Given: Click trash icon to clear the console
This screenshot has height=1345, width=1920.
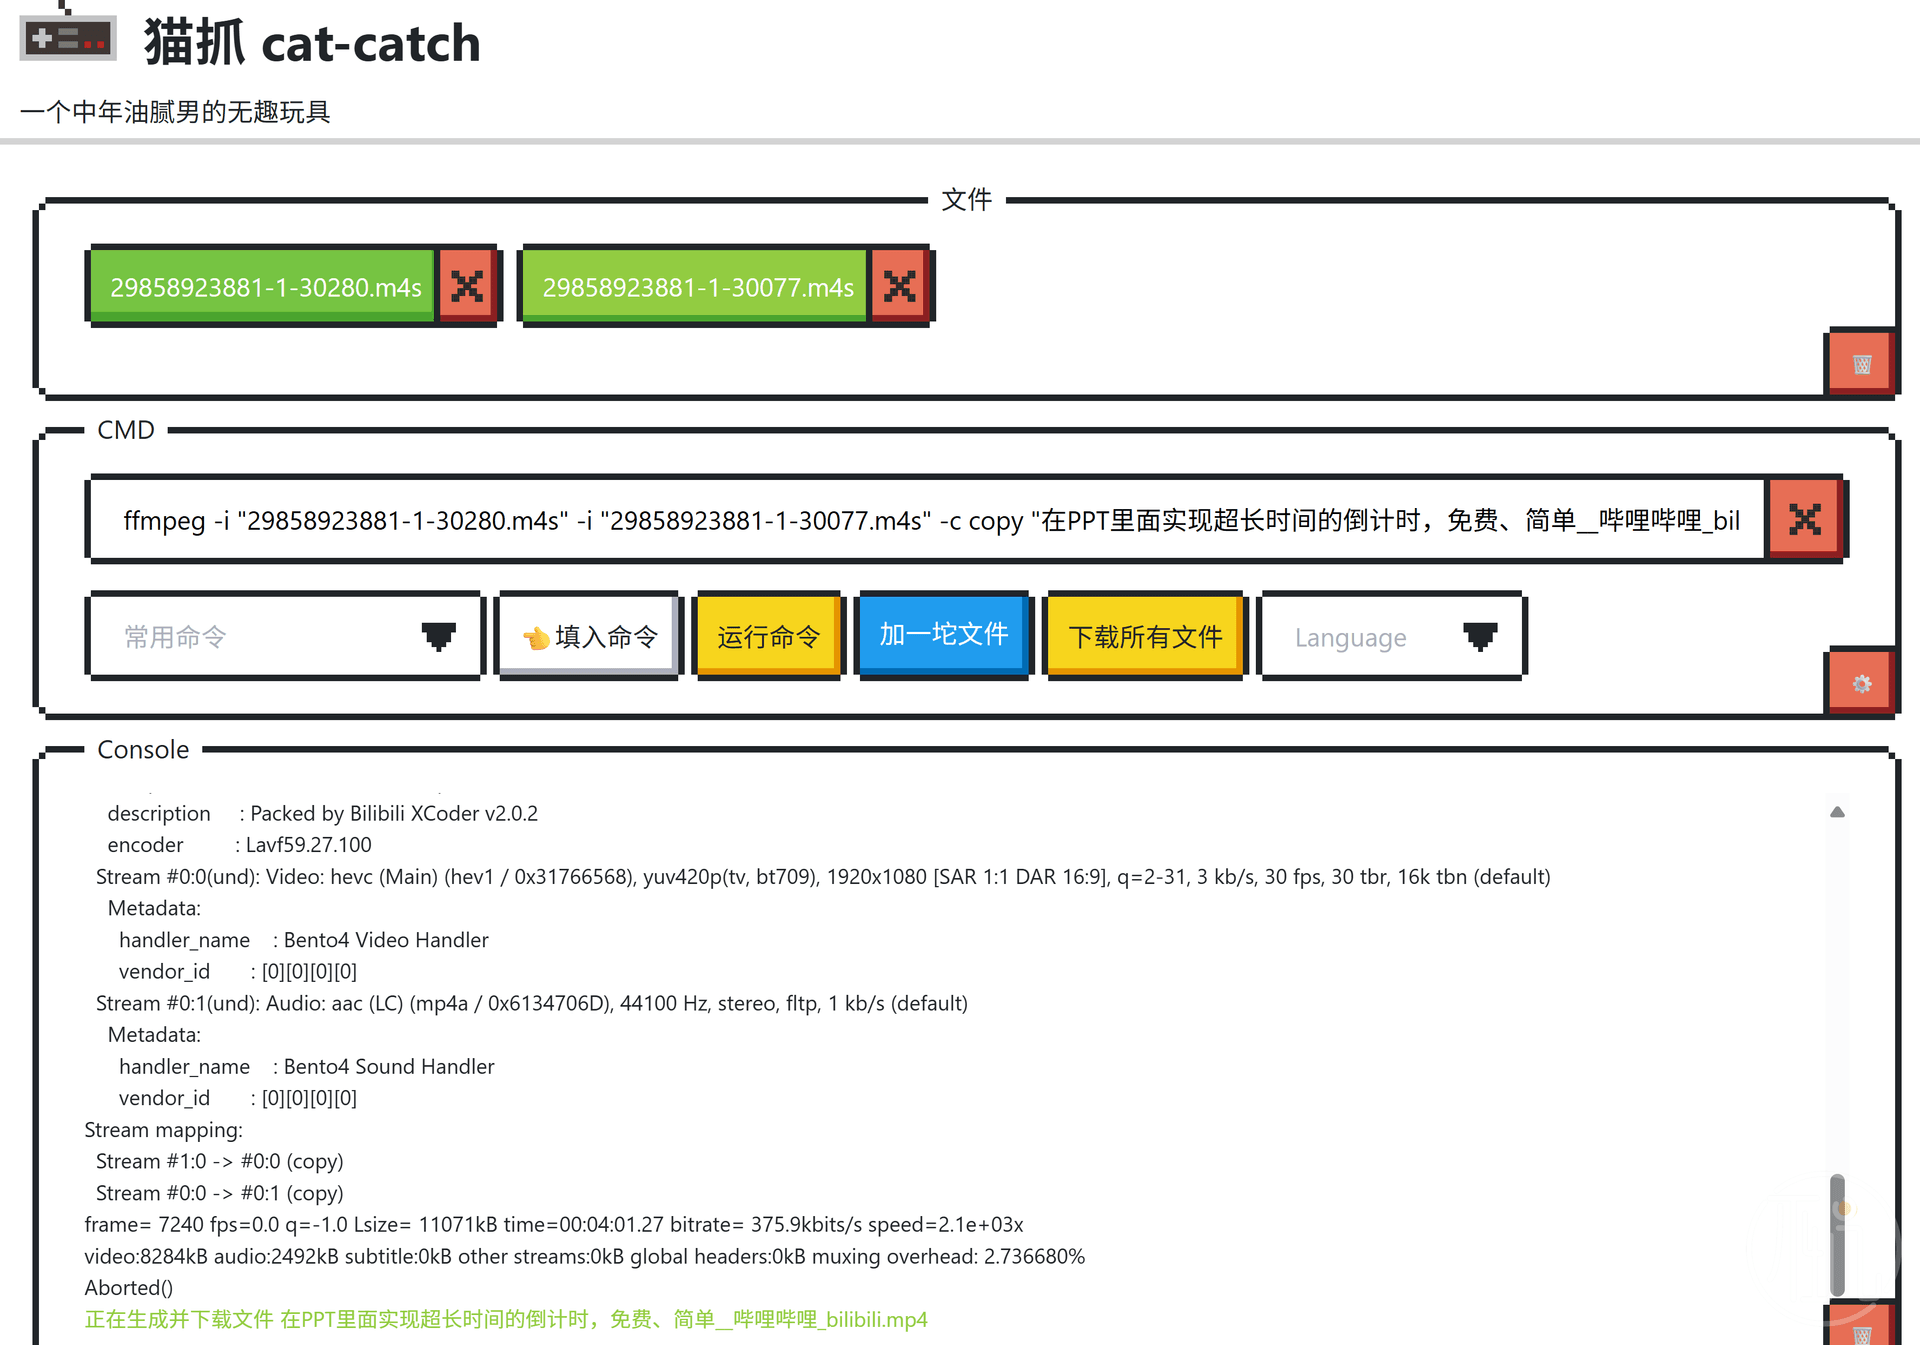Looking at the screenshot, I should (1861, 1328).
